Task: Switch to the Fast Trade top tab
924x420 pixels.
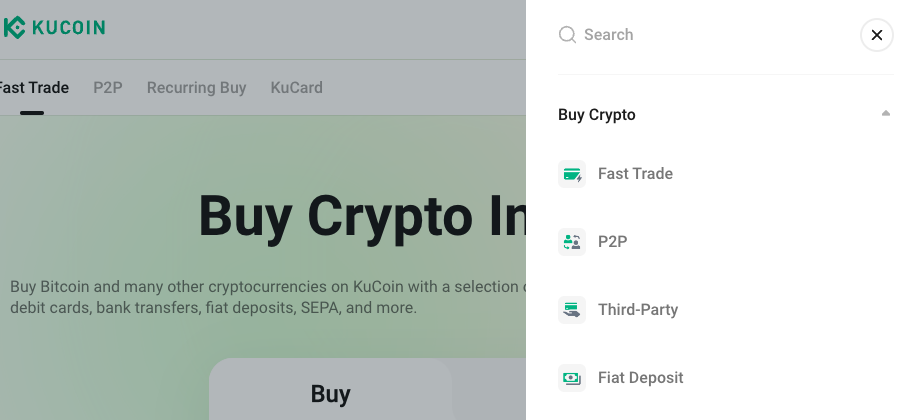Action: pyautogui.click(x=34, y=88)
